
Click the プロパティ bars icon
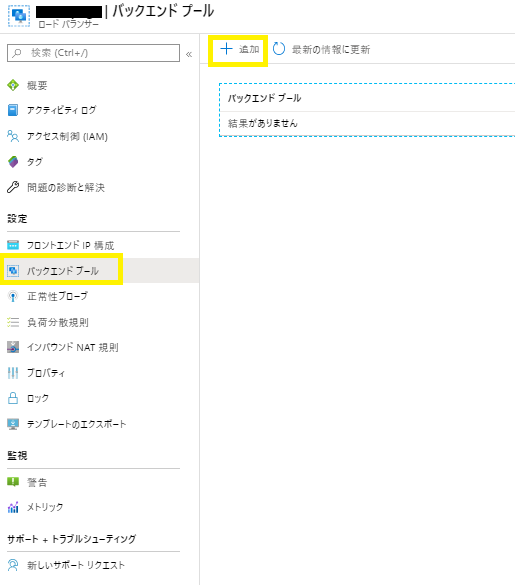pos(13,373)
